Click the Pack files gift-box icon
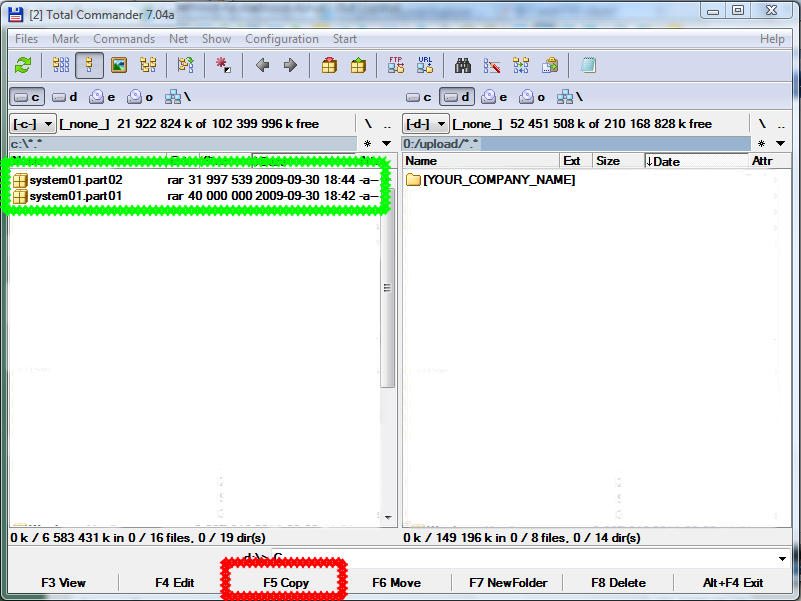This screenshot has width=801, height=601. pyautogui.click(x=329, y=66)
